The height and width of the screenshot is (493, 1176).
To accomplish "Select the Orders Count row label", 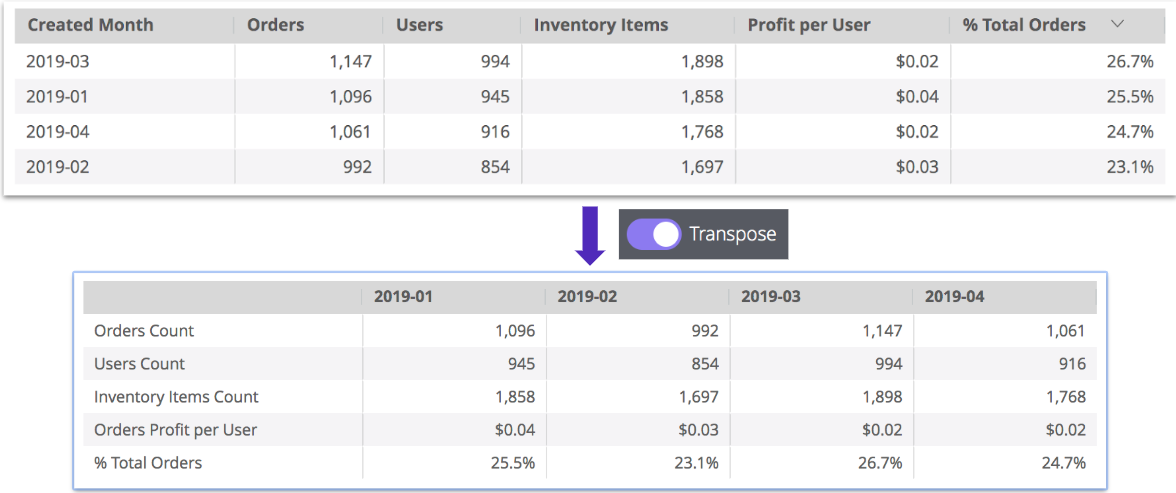I will click(x=144, y=331).
